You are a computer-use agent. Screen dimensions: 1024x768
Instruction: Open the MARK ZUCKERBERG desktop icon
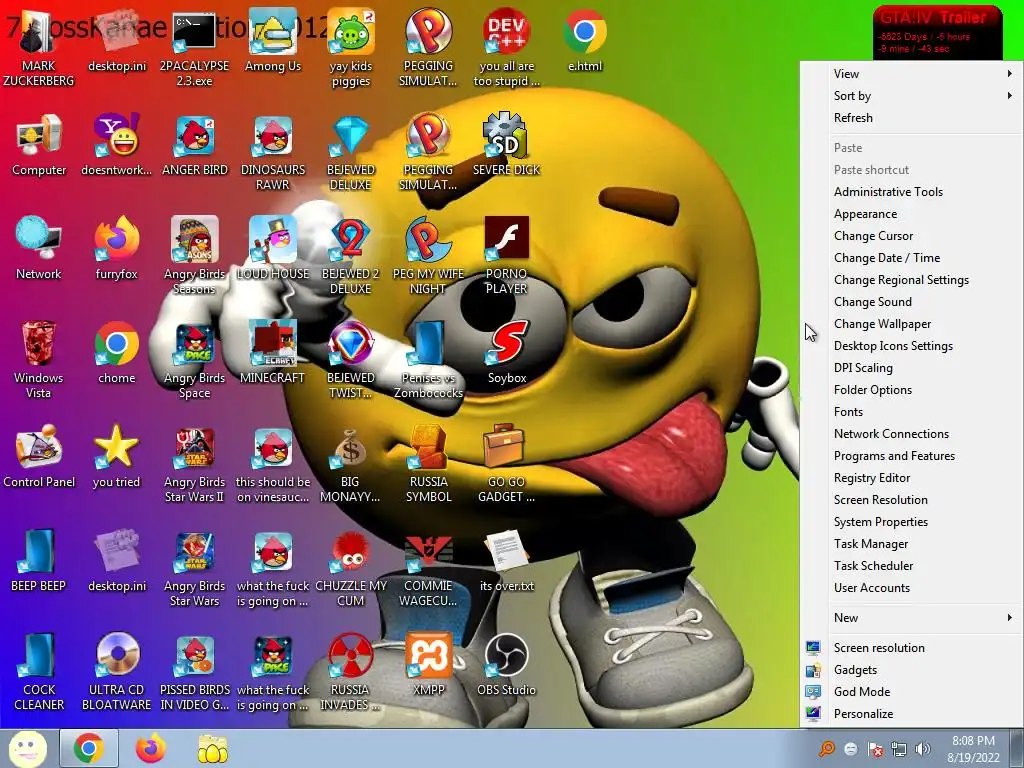click(39, 49)
